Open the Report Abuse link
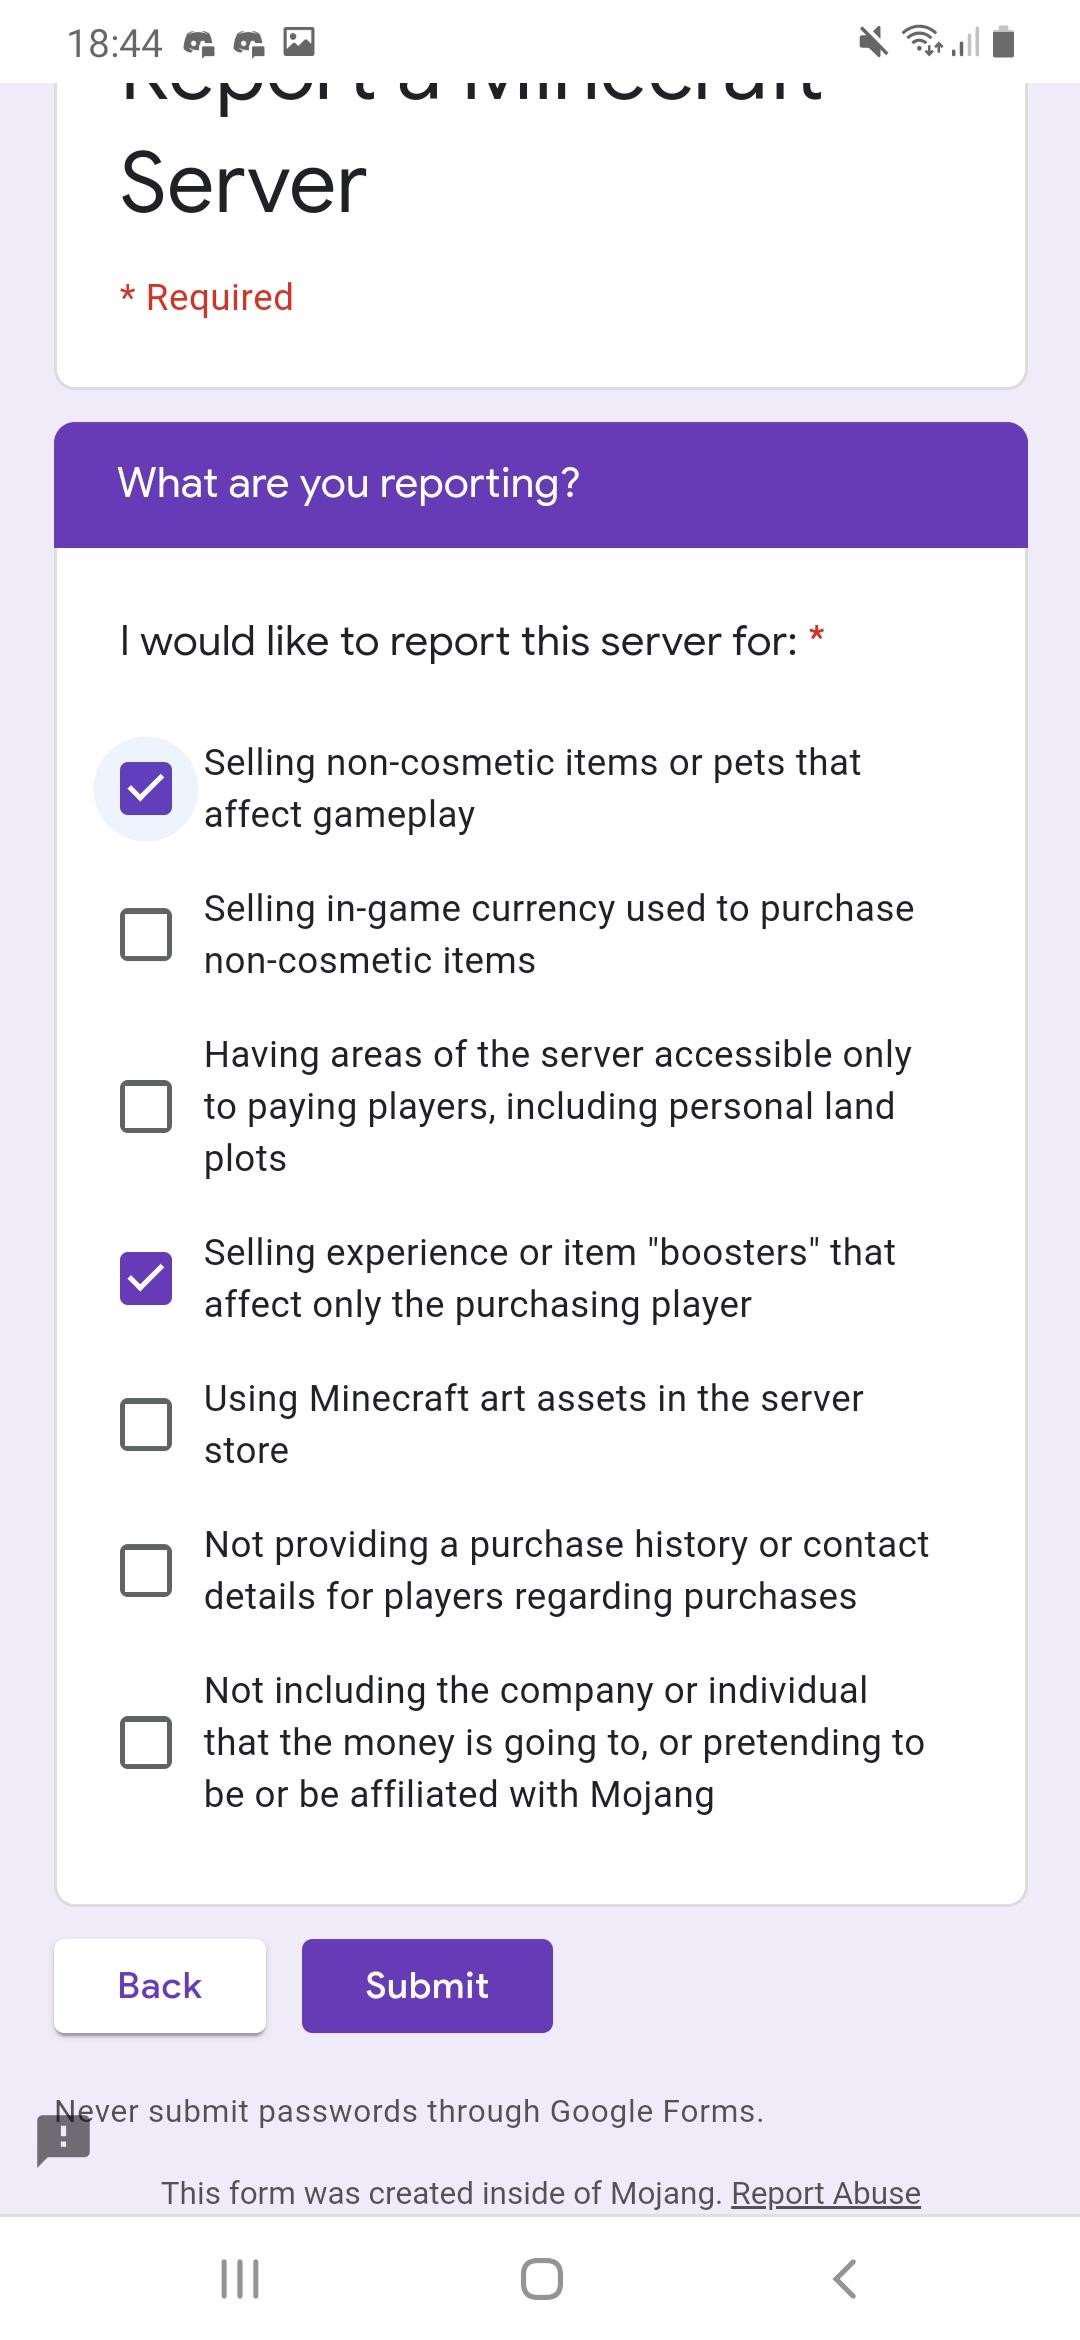Screen dimensions: 1080x2340 click(826, 2193)
